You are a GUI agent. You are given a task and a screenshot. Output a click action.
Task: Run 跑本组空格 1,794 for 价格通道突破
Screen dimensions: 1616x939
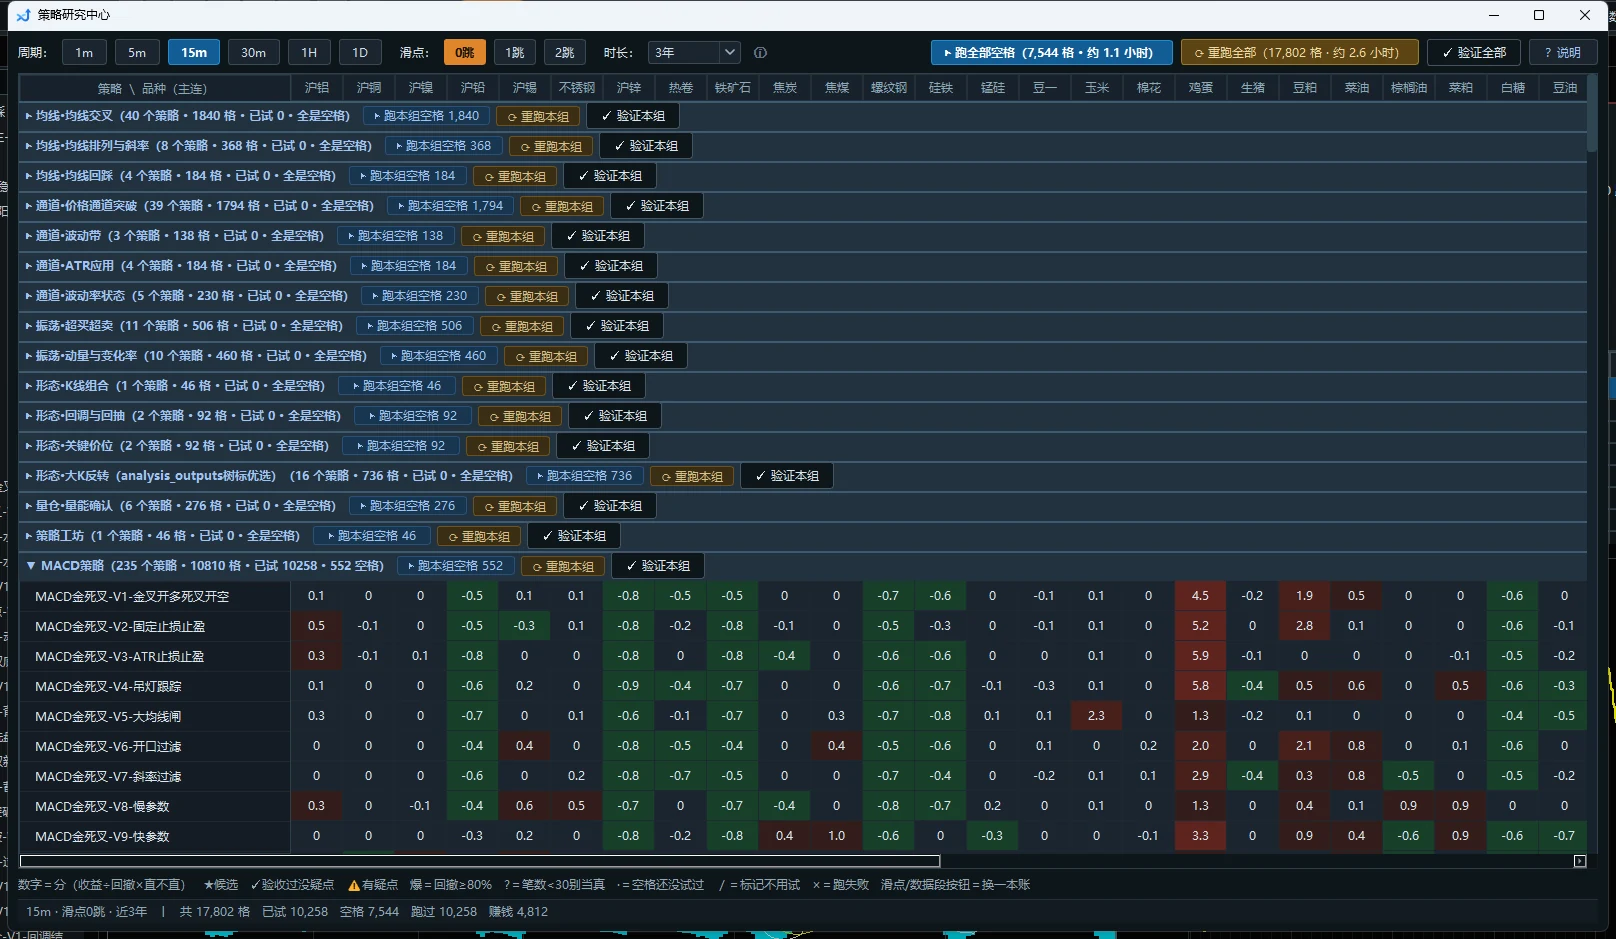(x=450, y=206)
